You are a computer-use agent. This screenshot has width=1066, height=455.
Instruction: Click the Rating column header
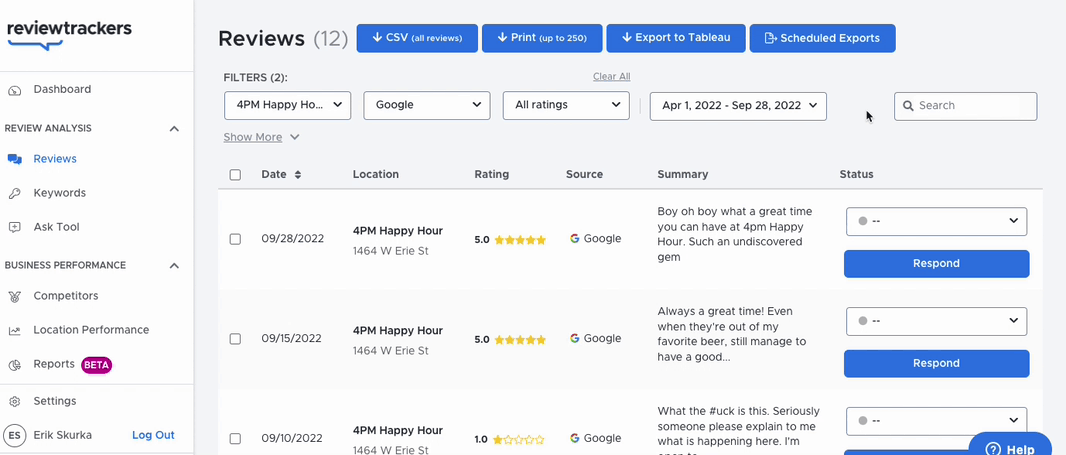click(492, 175)
